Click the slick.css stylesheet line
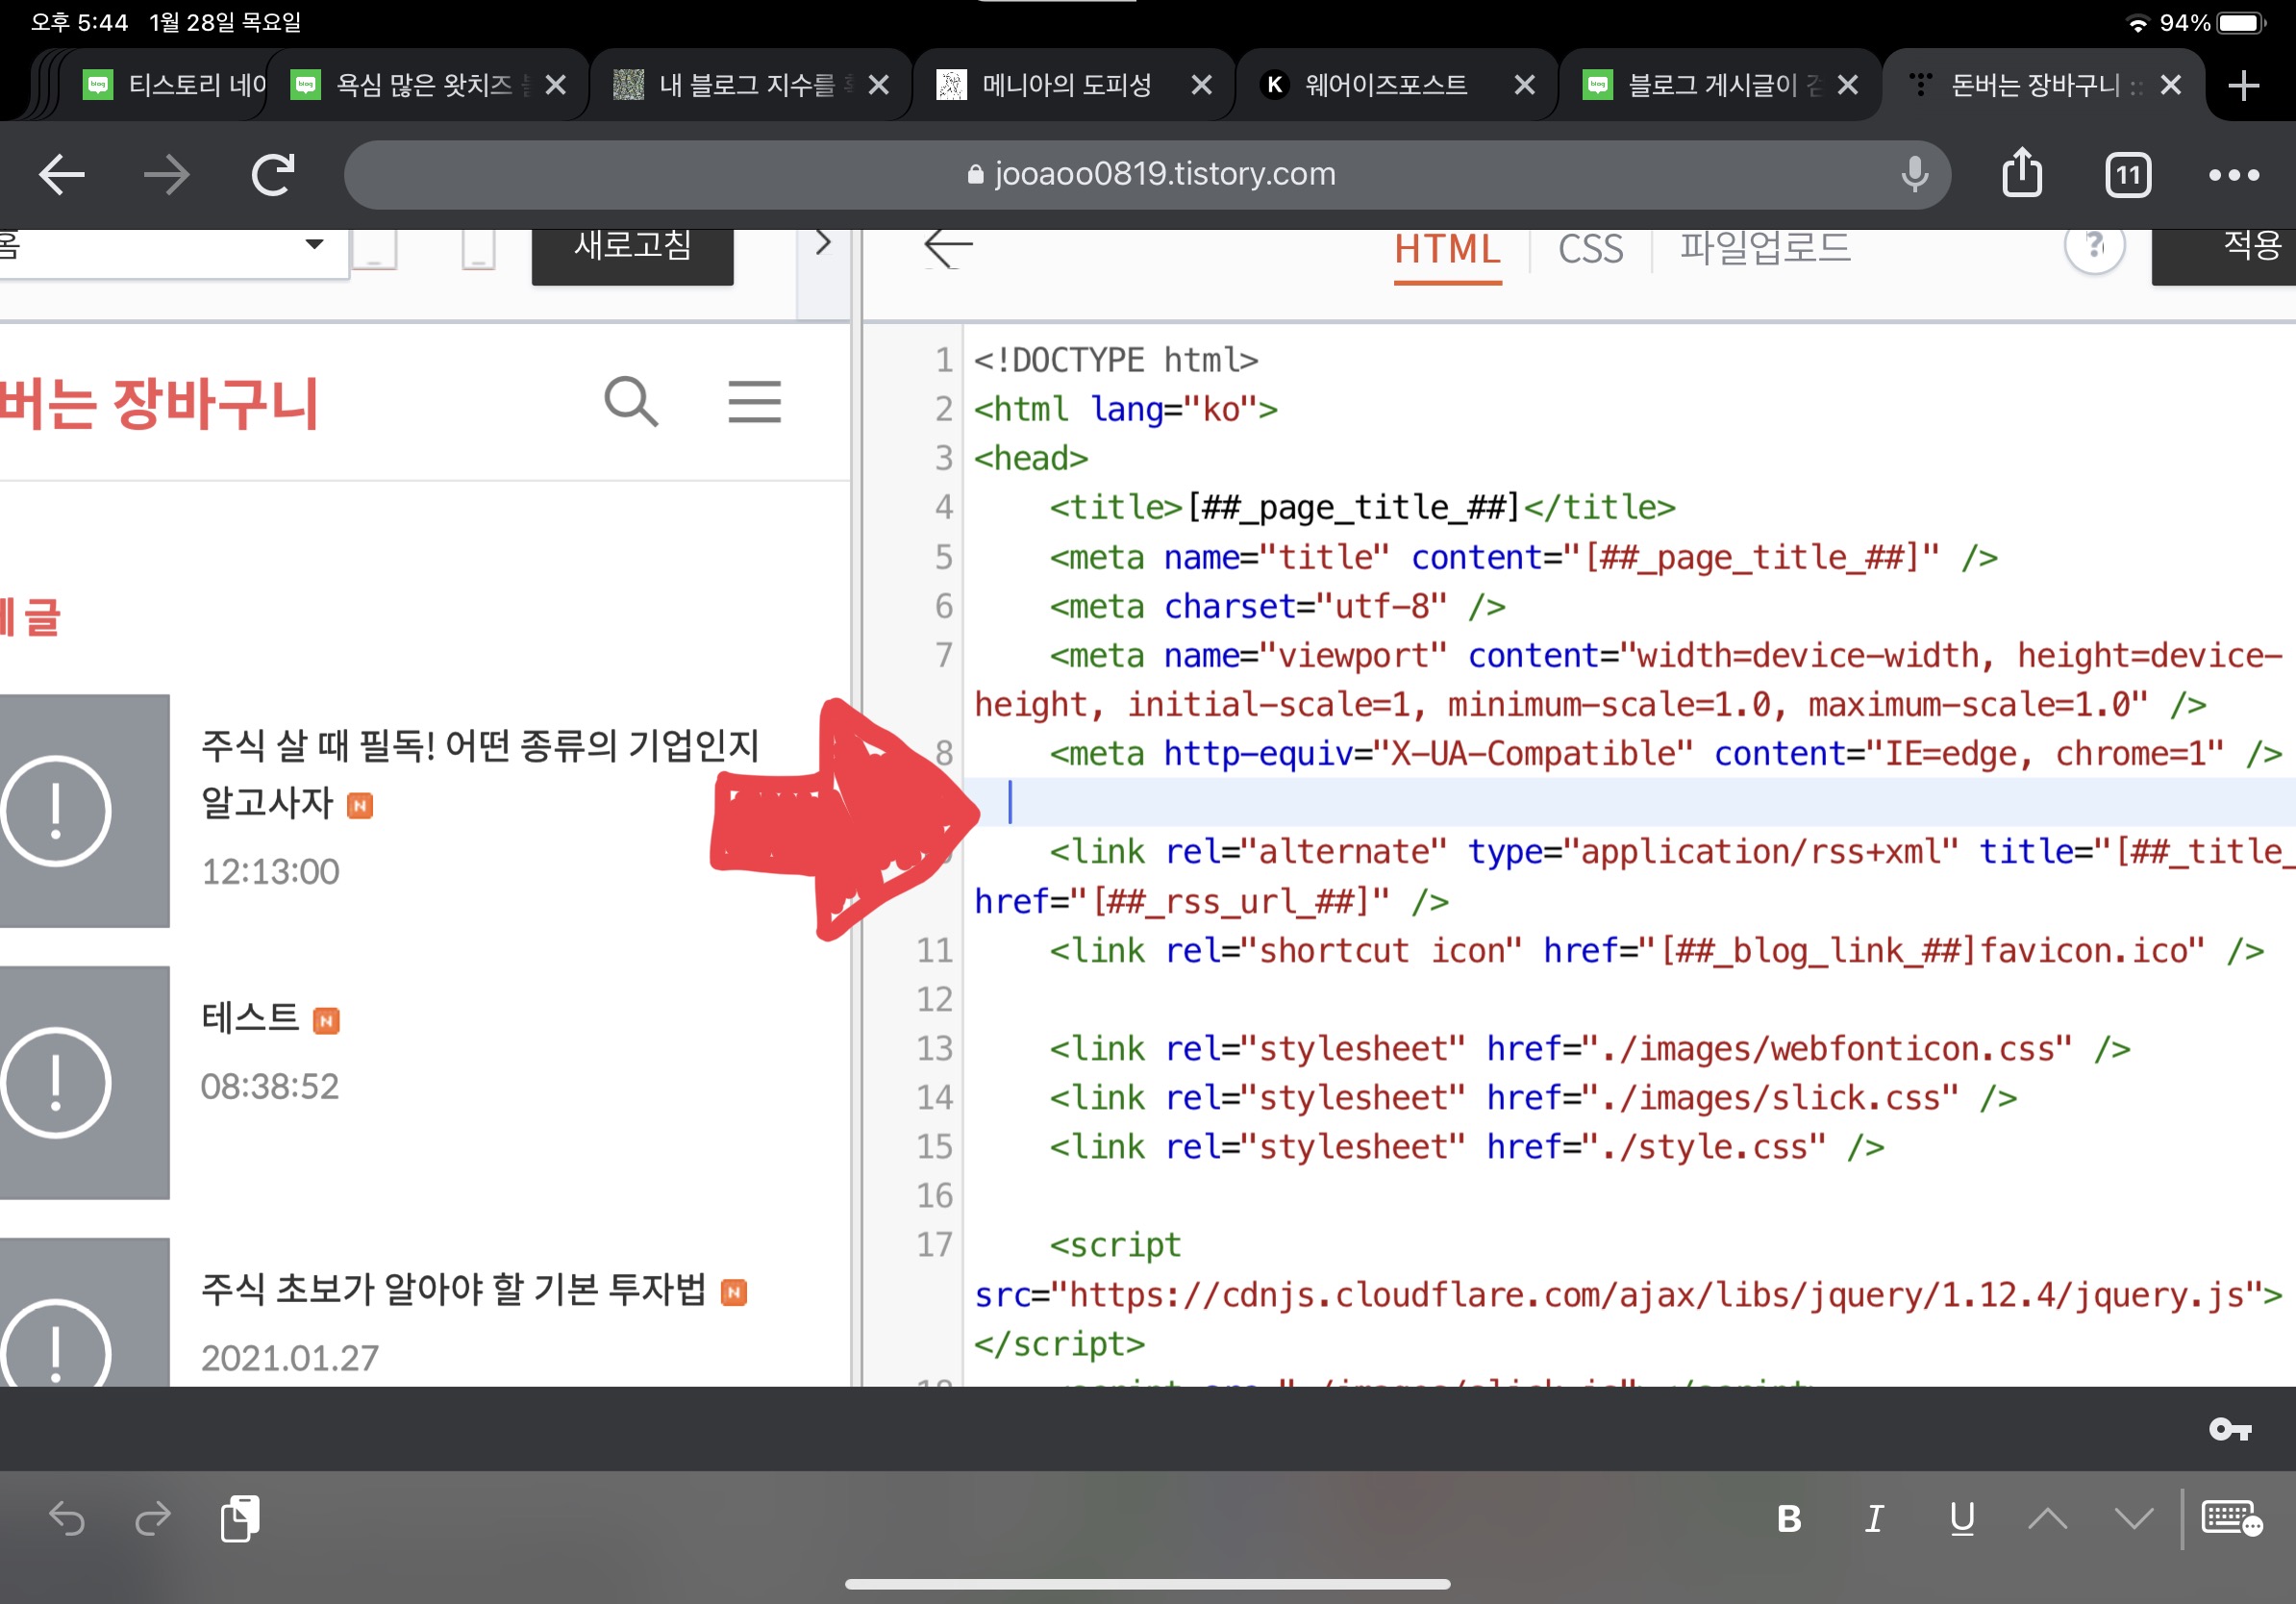Image resolution: width=2296 pixels, height=1604 pixels. point(1532,1097)
